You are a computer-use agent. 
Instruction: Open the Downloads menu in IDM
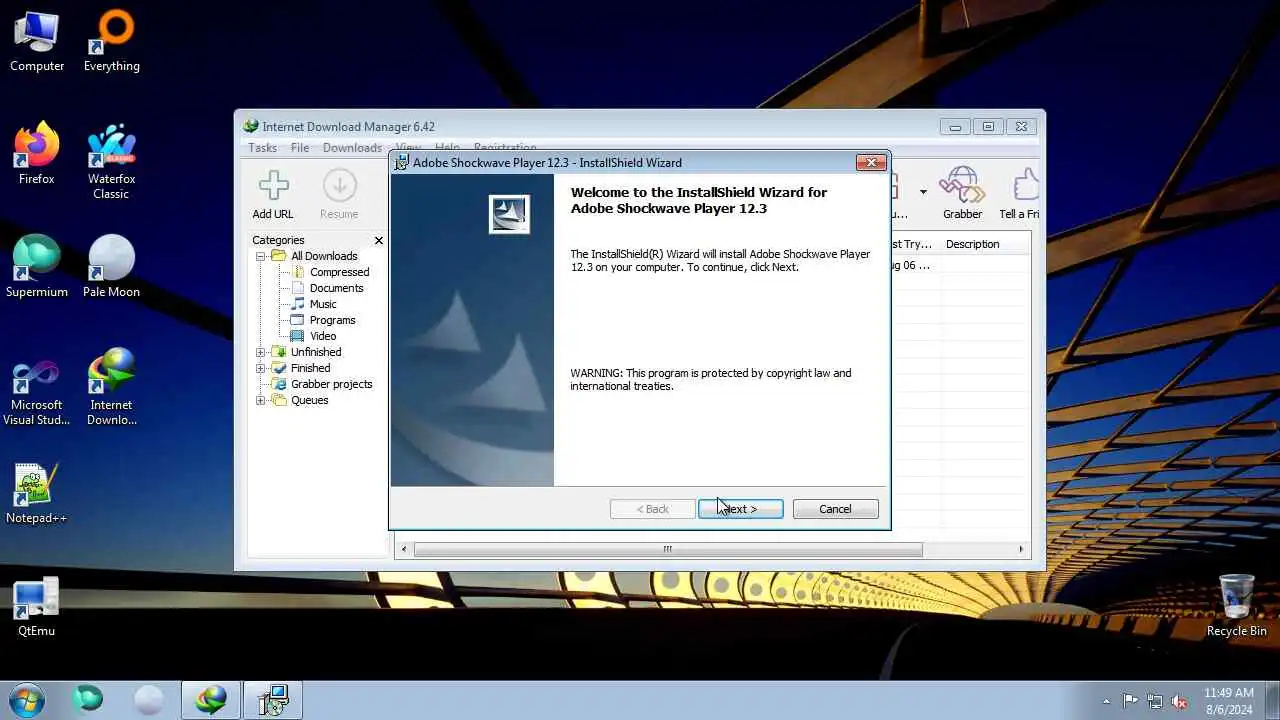pos(352,148)
